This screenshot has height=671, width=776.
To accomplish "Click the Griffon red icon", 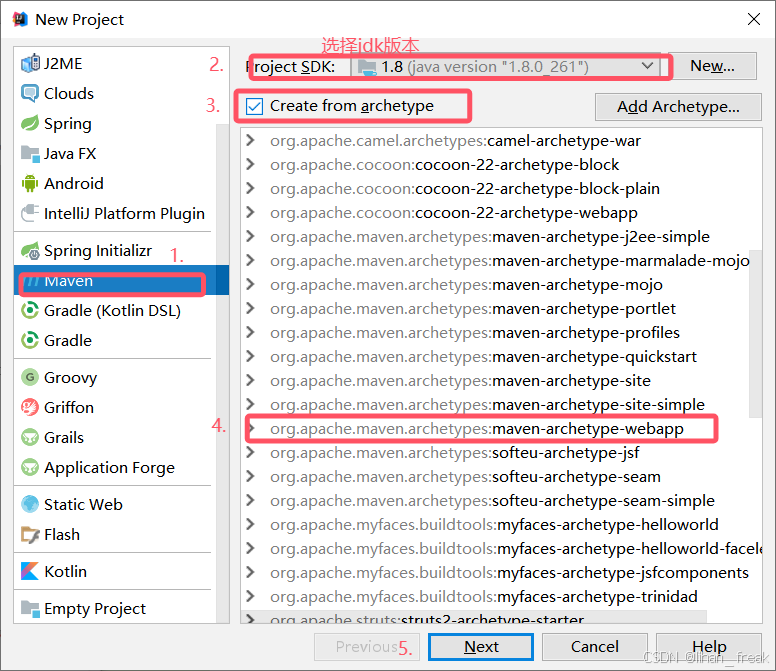I will point(30,407).
